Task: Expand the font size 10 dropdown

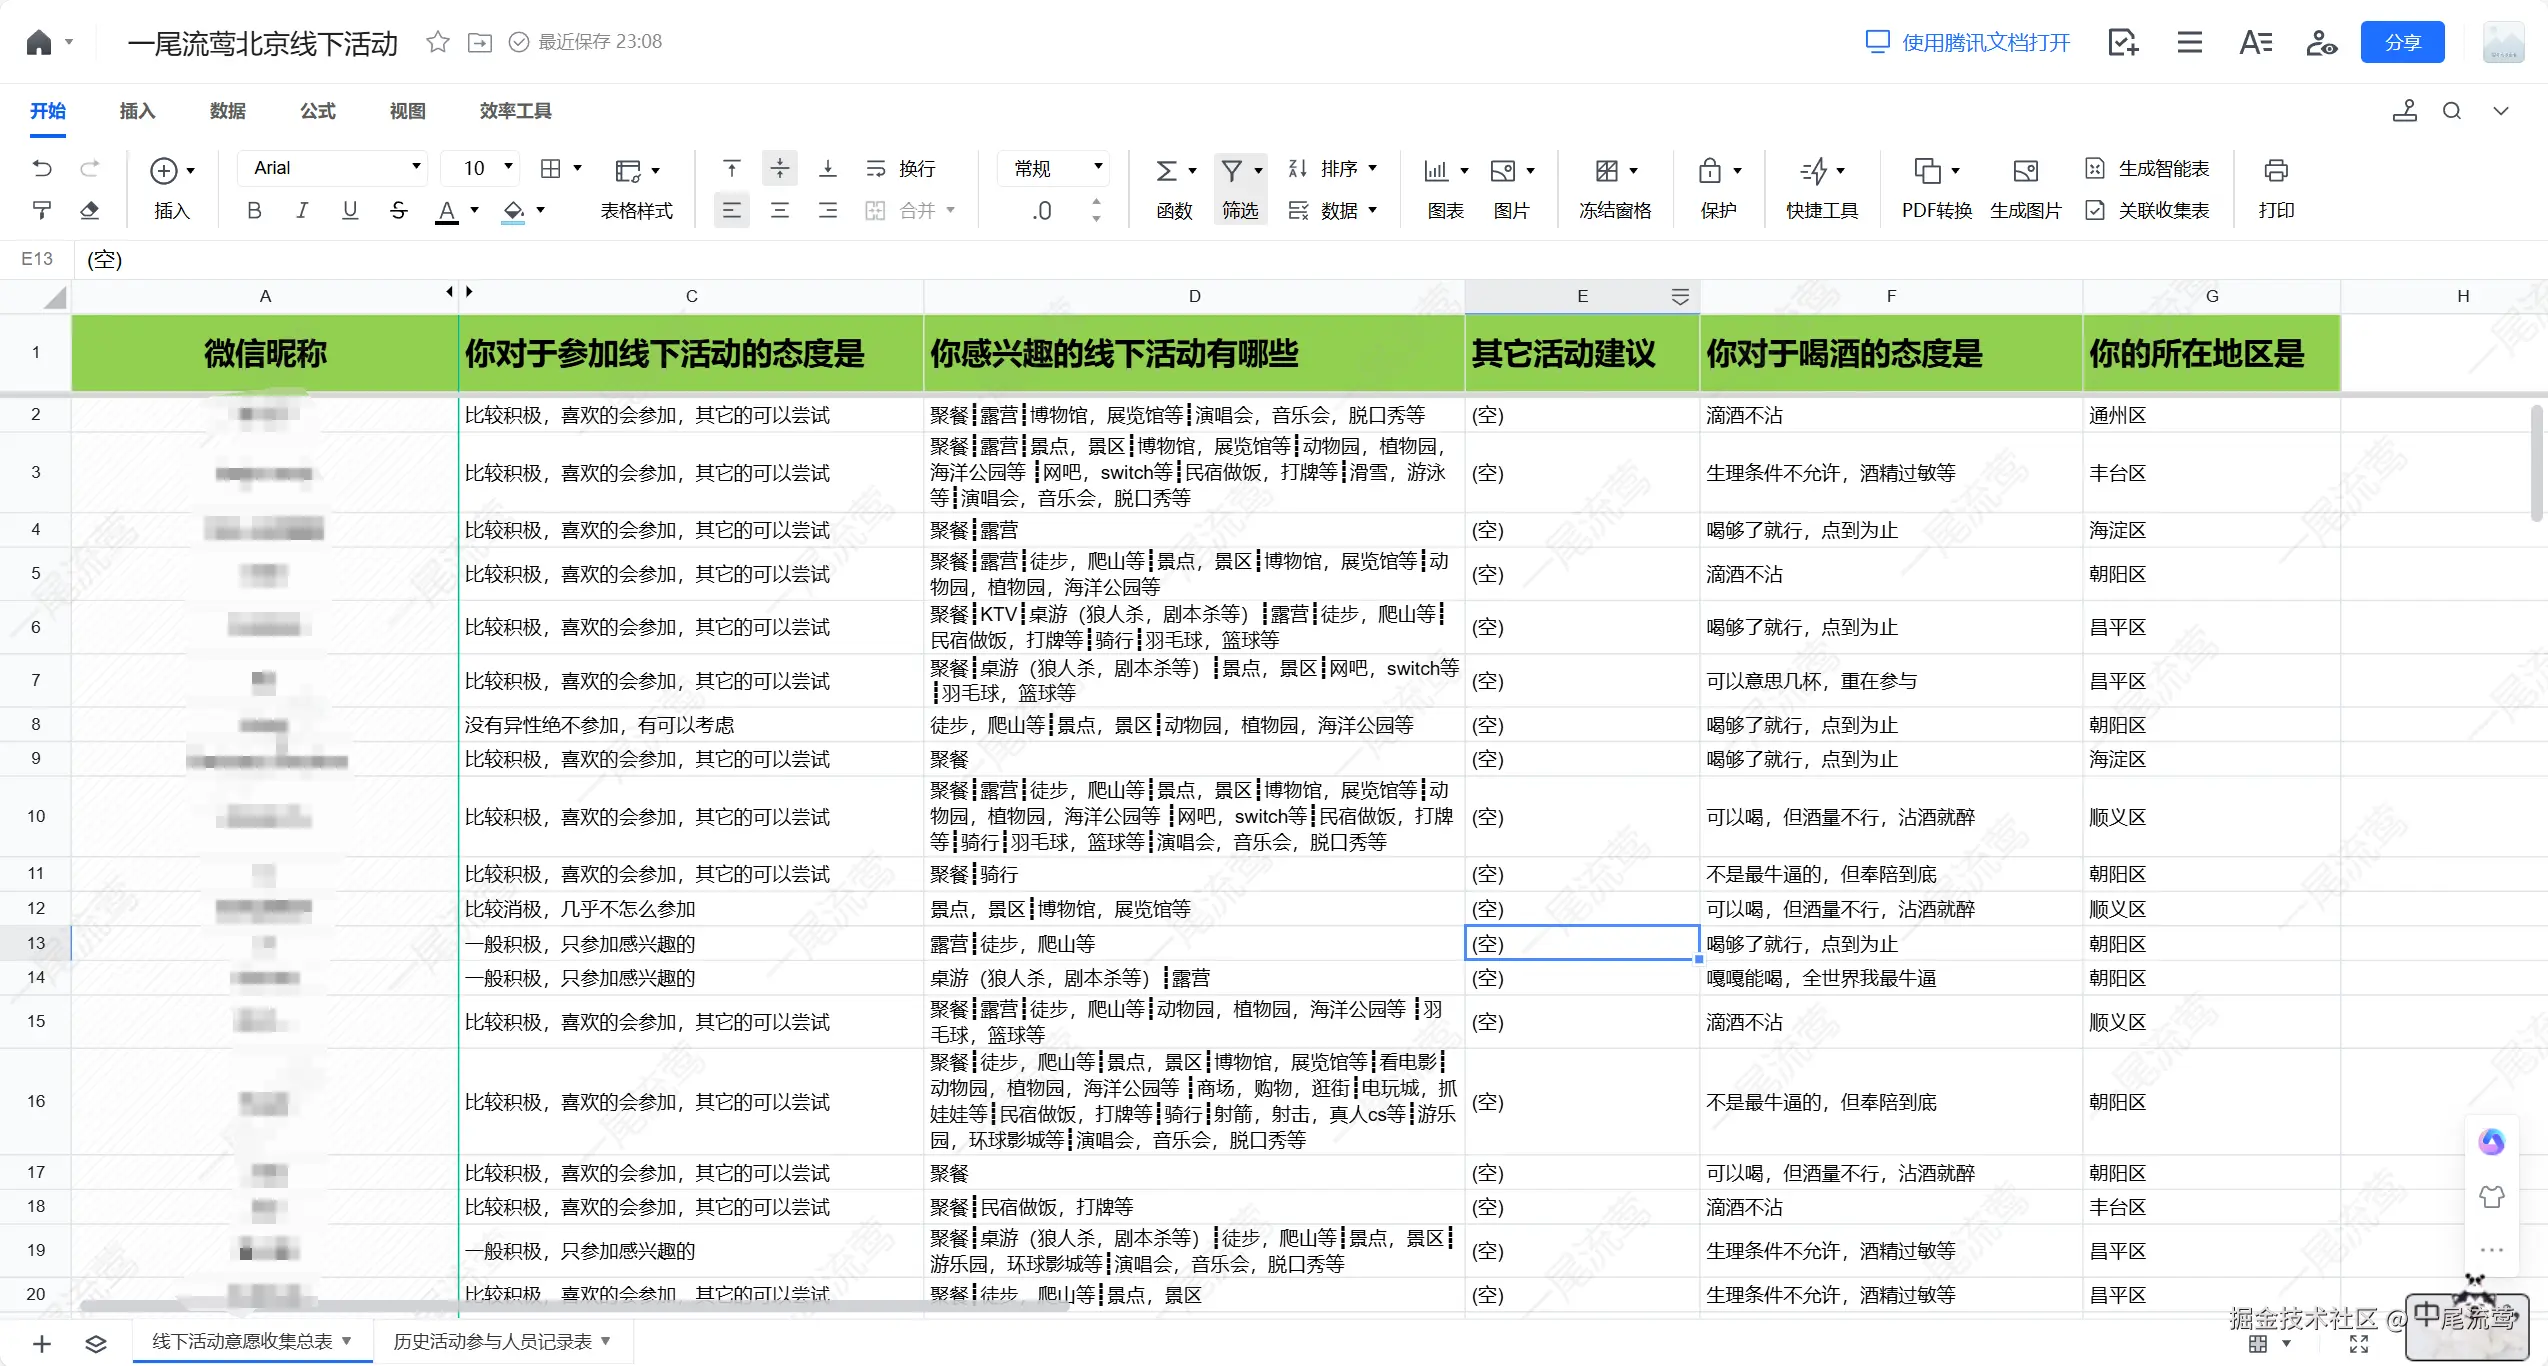Action: tap(508, 167)
